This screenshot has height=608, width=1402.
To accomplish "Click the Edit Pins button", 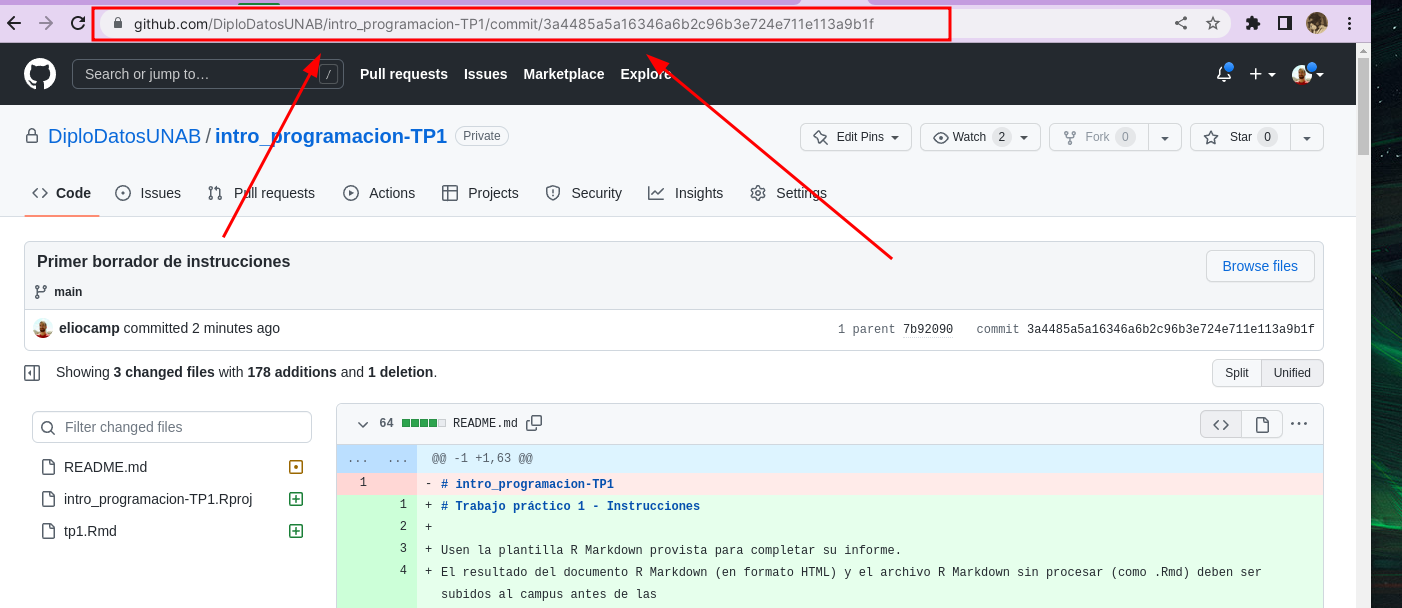I will [x=856, y=137].
